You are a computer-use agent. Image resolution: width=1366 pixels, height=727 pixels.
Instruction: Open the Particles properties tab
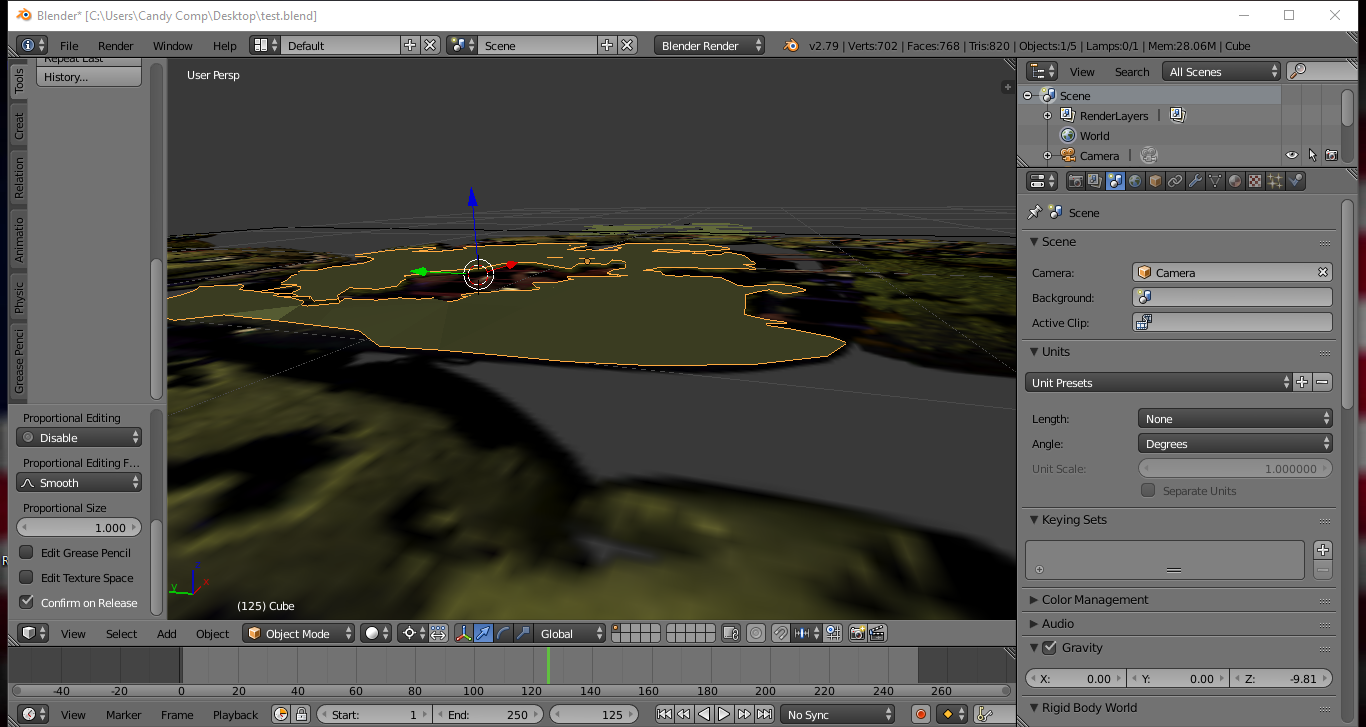(1275, 181)
